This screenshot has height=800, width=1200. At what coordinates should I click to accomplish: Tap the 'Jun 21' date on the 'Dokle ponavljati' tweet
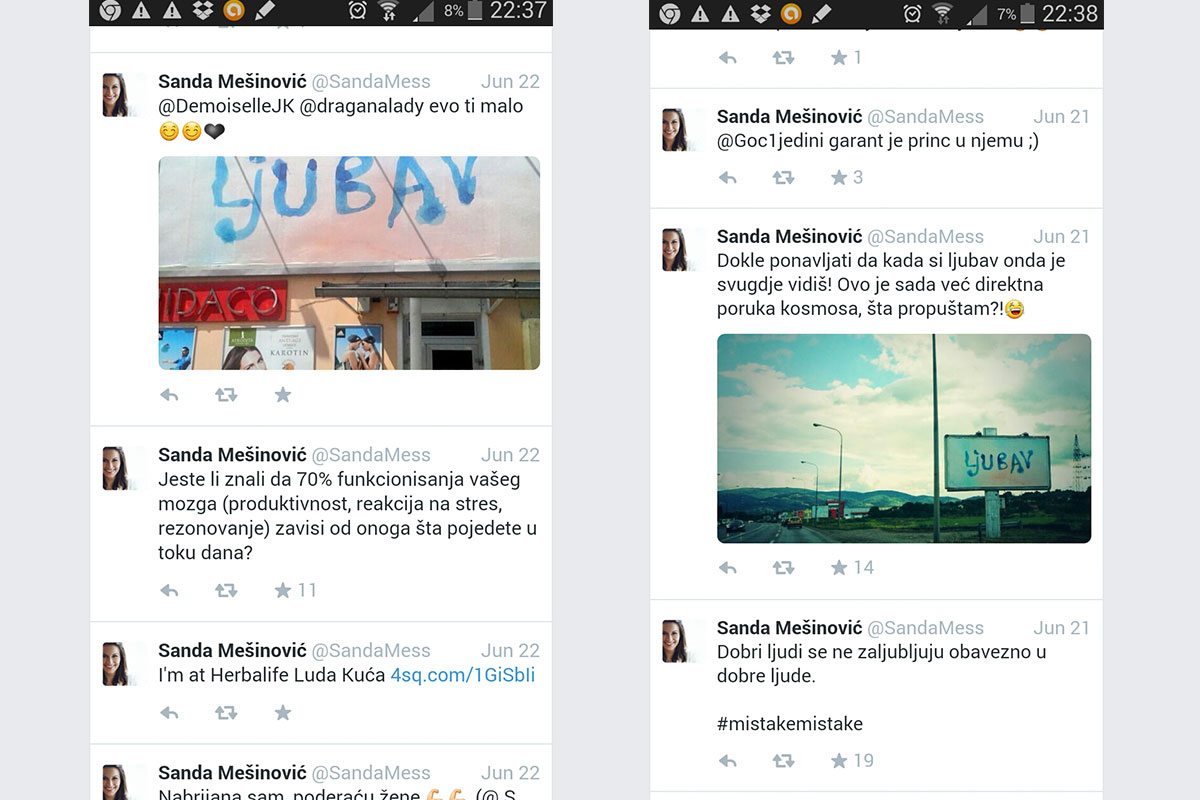click(1062, 237)
